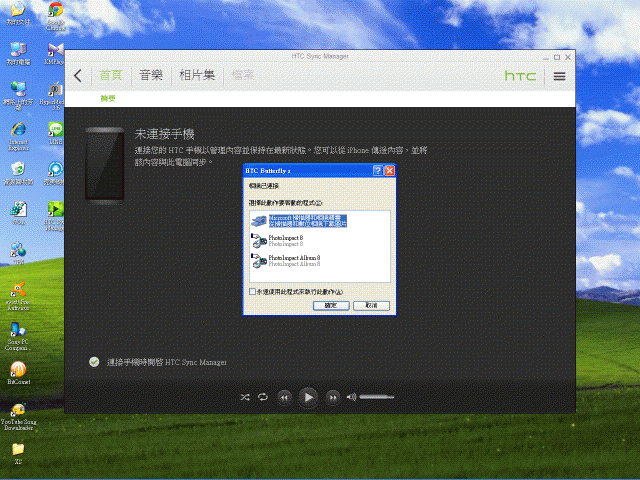Skip to the previous track
640x480 pixels.
284,397
